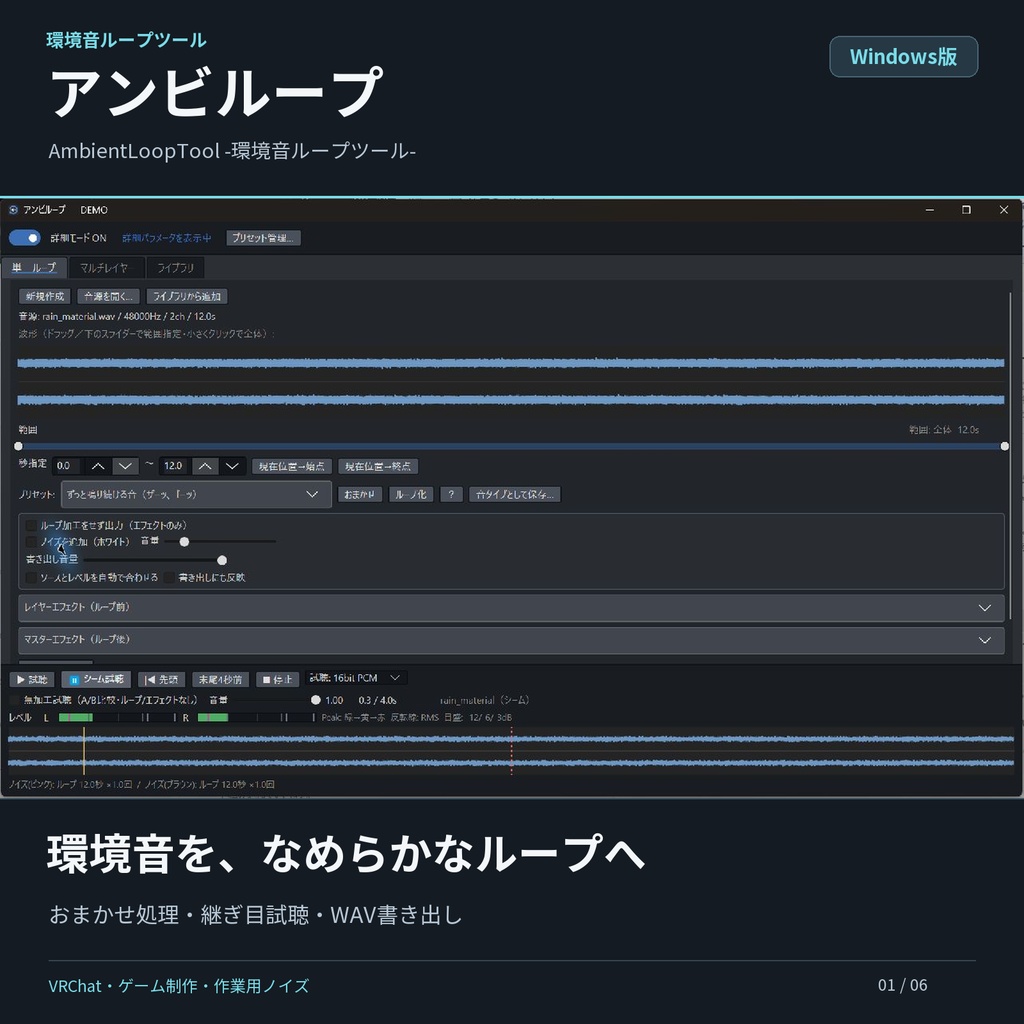Expand the レイヤーエフェクト（ループ前） section
Image resolution: width=1024 pixels, height=1024 pixels.
point(511,607)
